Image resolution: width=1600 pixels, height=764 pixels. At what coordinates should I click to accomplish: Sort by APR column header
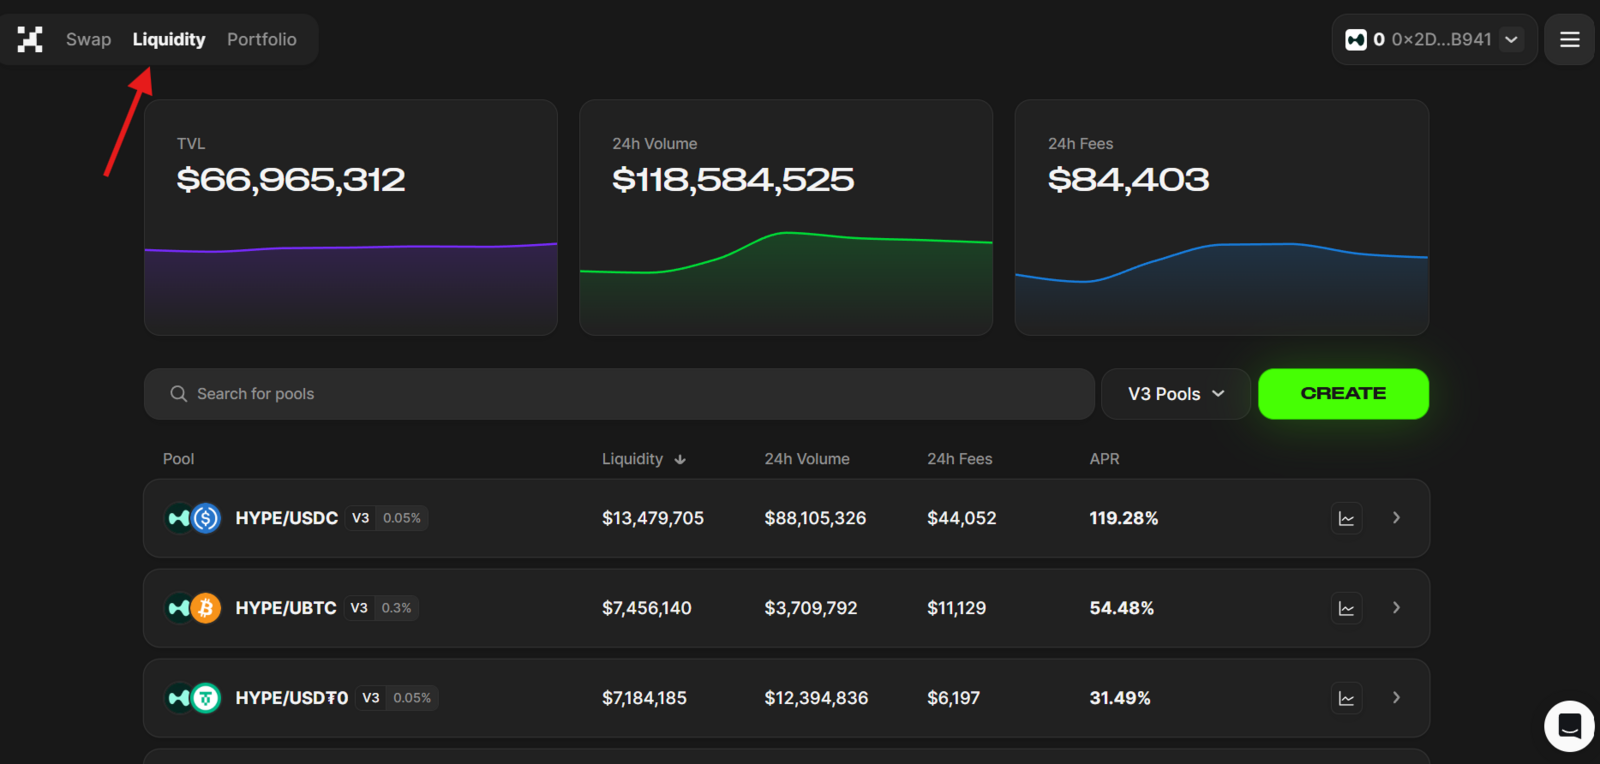[x=1105, y=459]
